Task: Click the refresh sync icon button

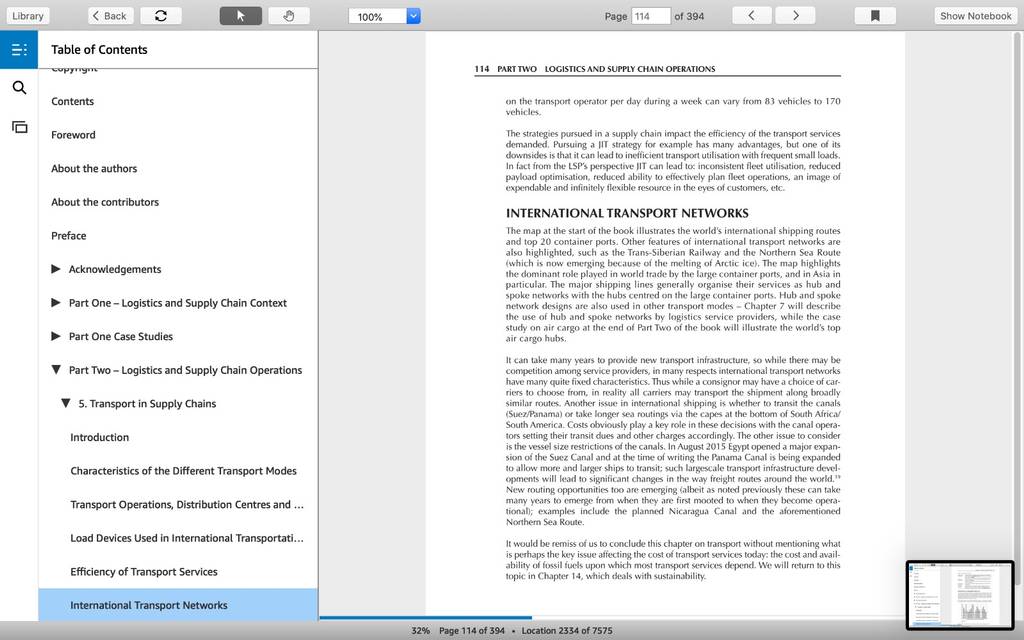Action: (x=161, y=16)
